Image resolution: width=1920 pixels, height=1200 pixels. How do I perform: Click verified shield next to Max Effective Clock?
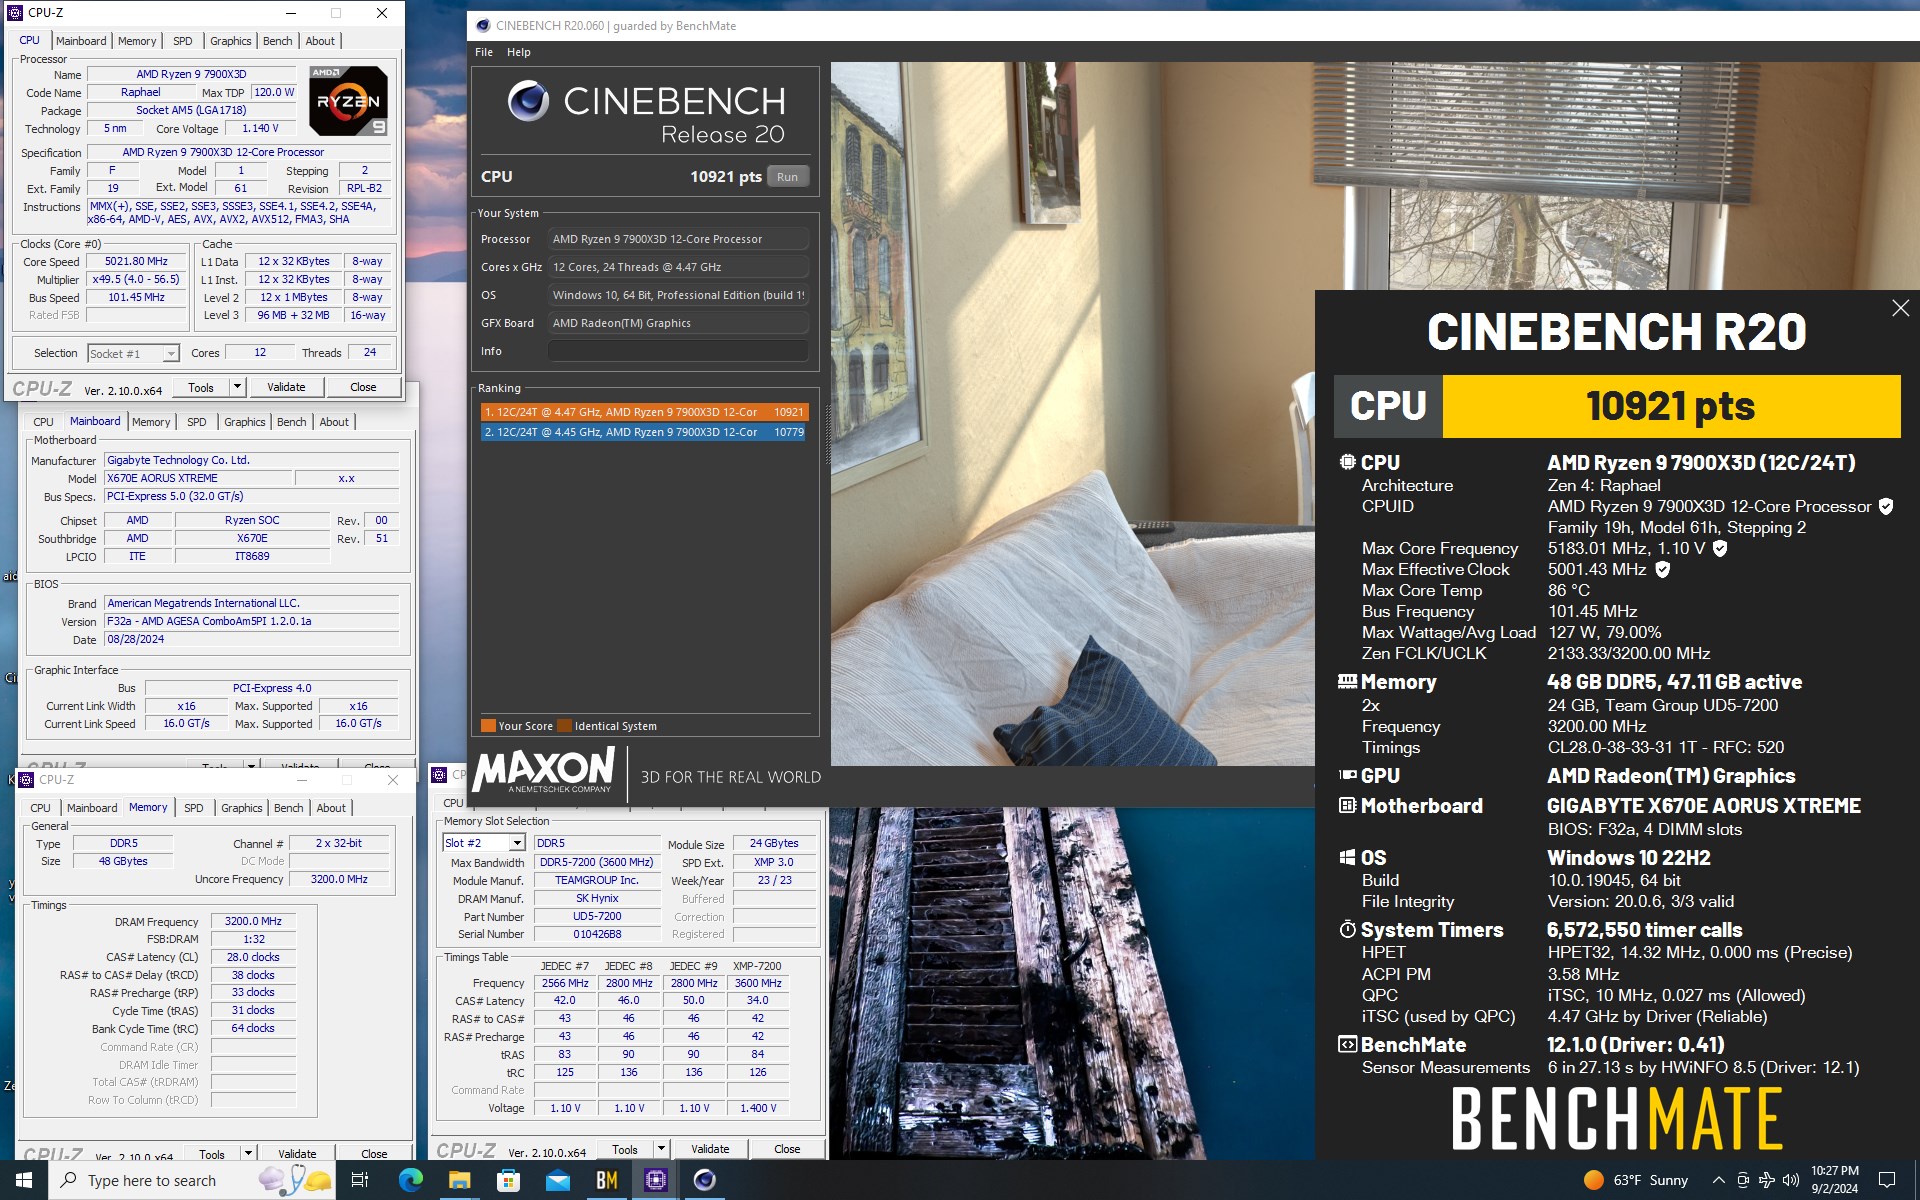1662,569
